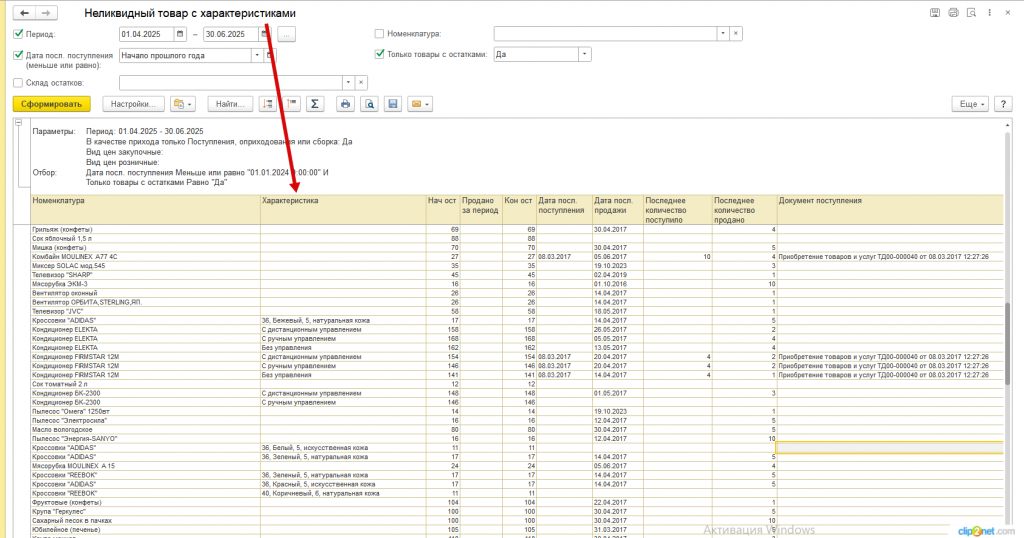Click the three-dot menu in title bar
1024x538 pixels.
989,12
